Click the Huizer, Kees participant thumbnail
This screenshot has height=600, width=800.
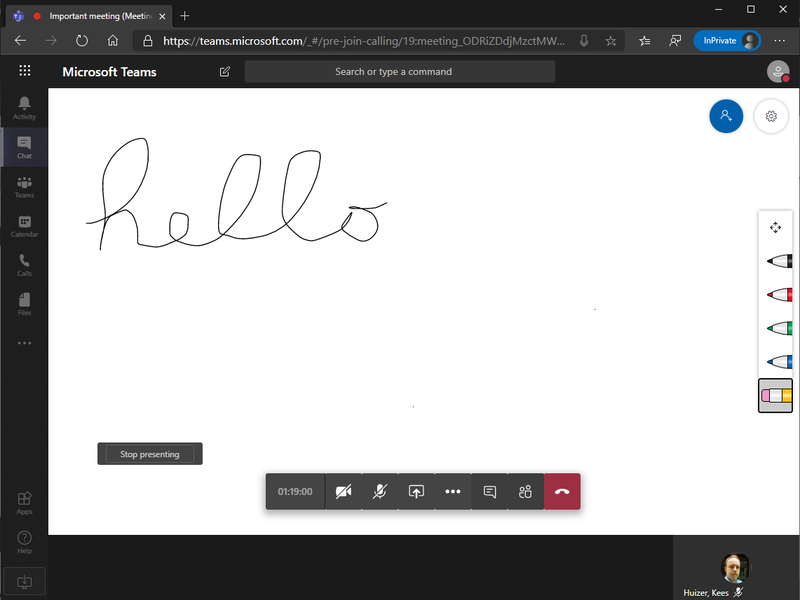736,568
